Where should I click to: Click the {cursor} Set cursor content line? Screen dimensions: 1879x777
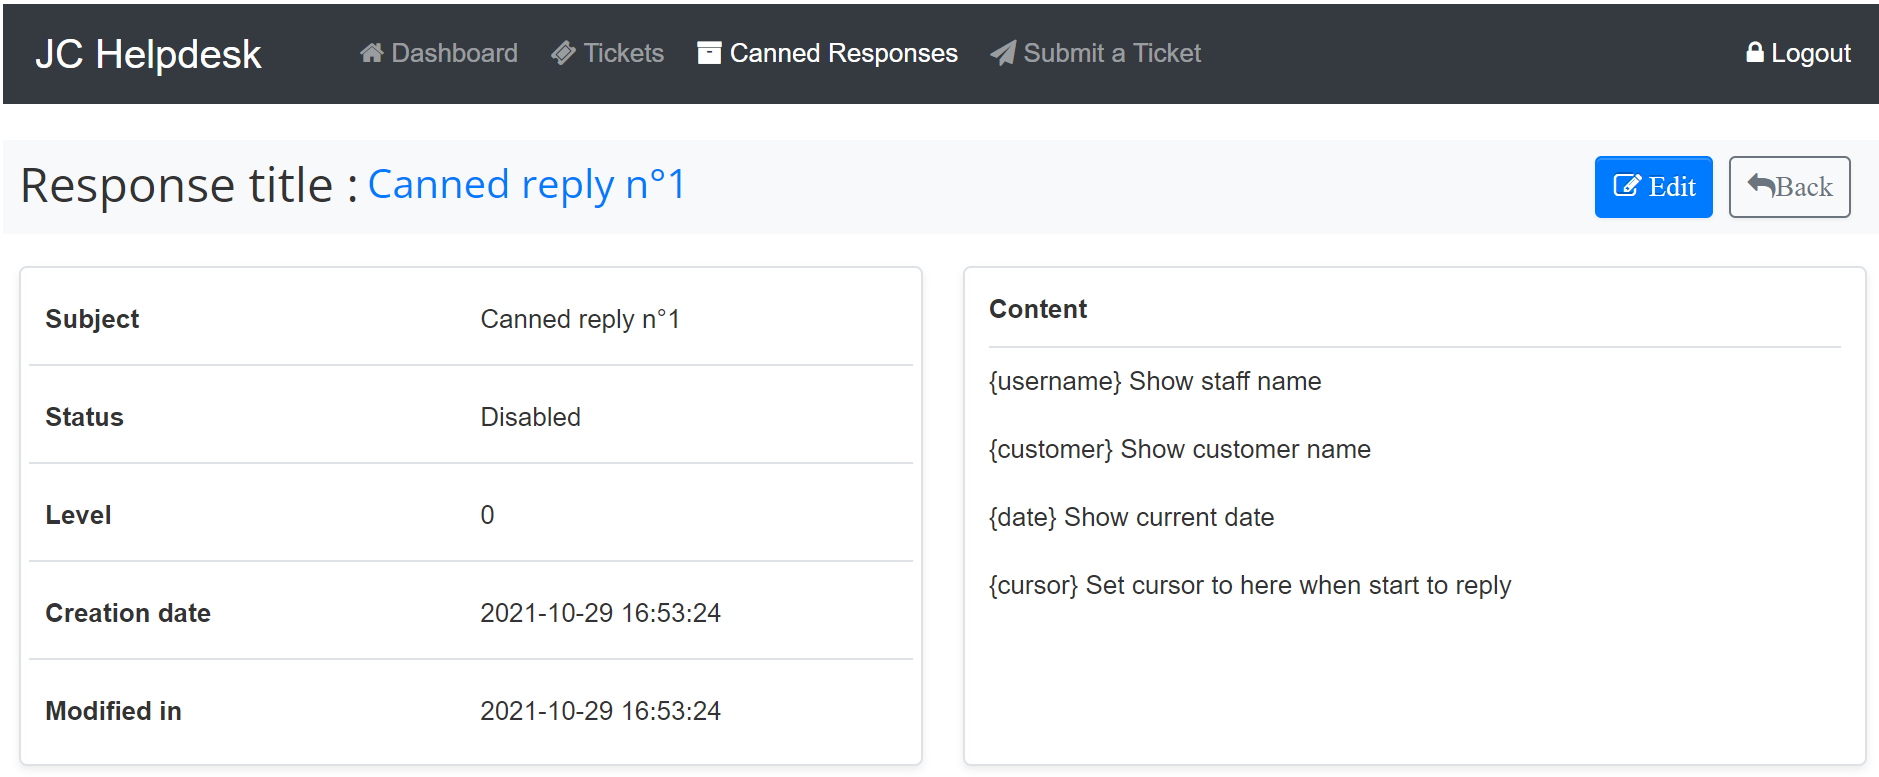1249,585
